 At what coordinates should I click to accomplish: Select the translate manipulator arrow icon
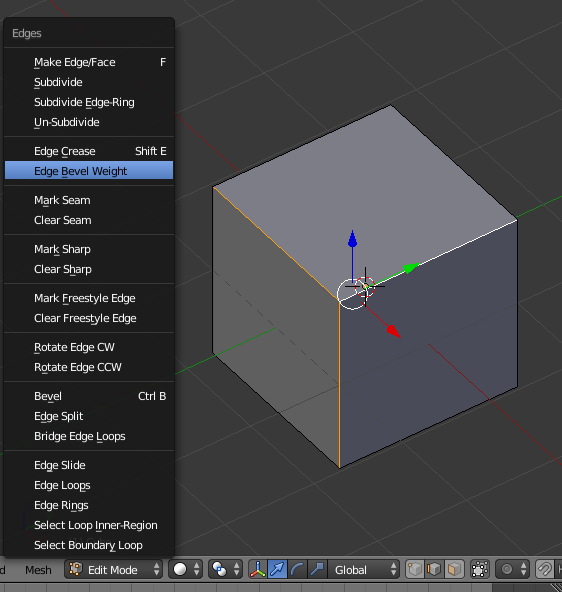coord(277,569)
